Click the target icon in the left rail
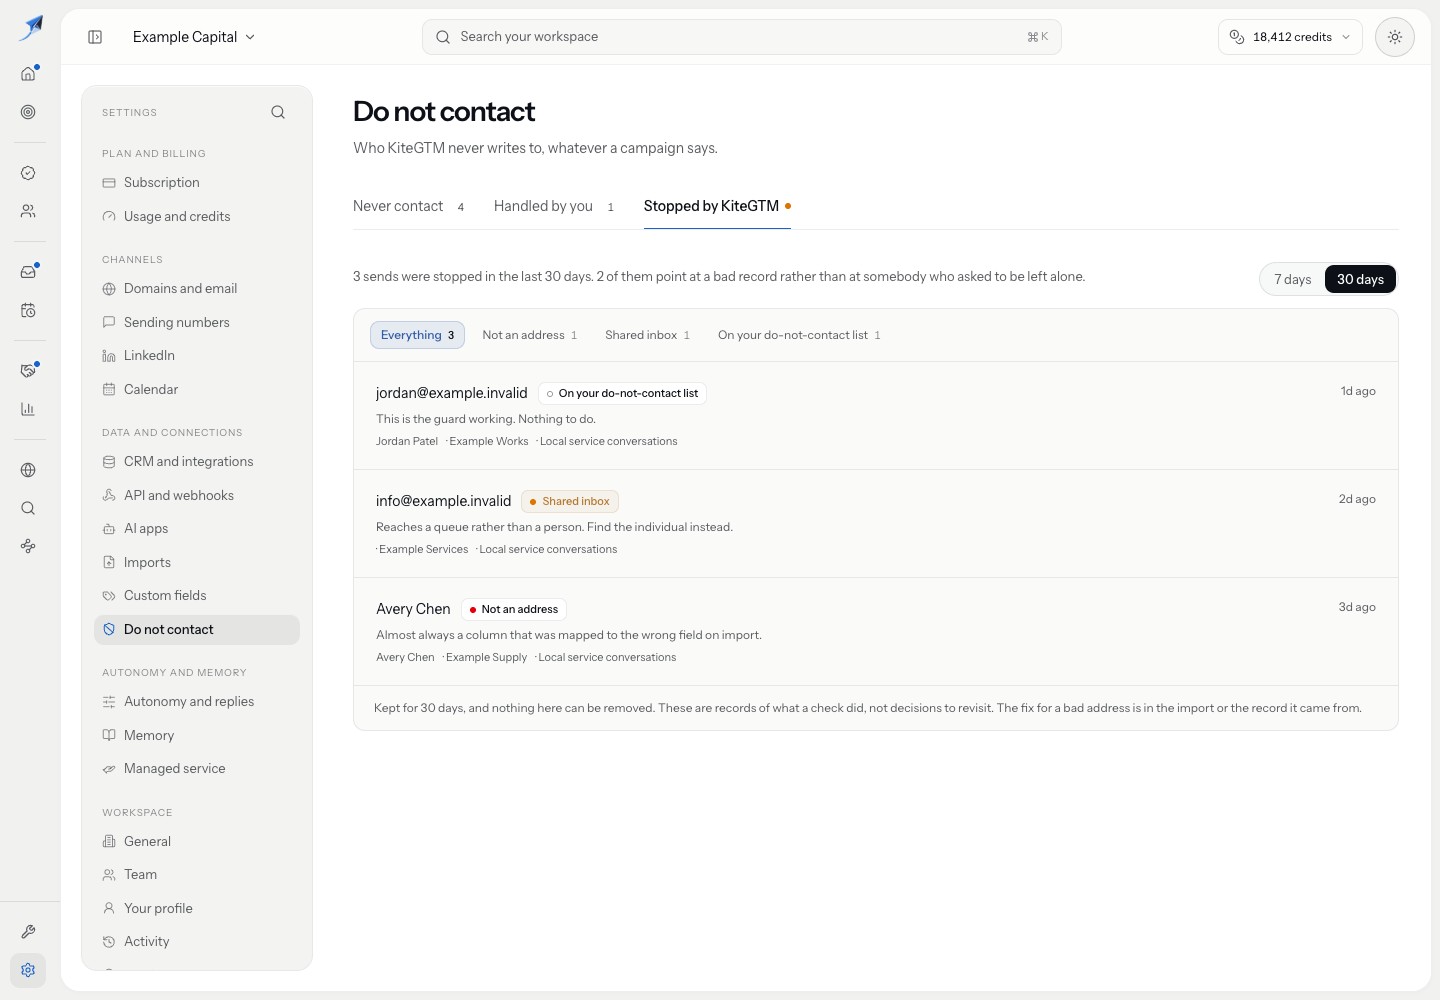1440x1000 pixels. tap(28, 112)
